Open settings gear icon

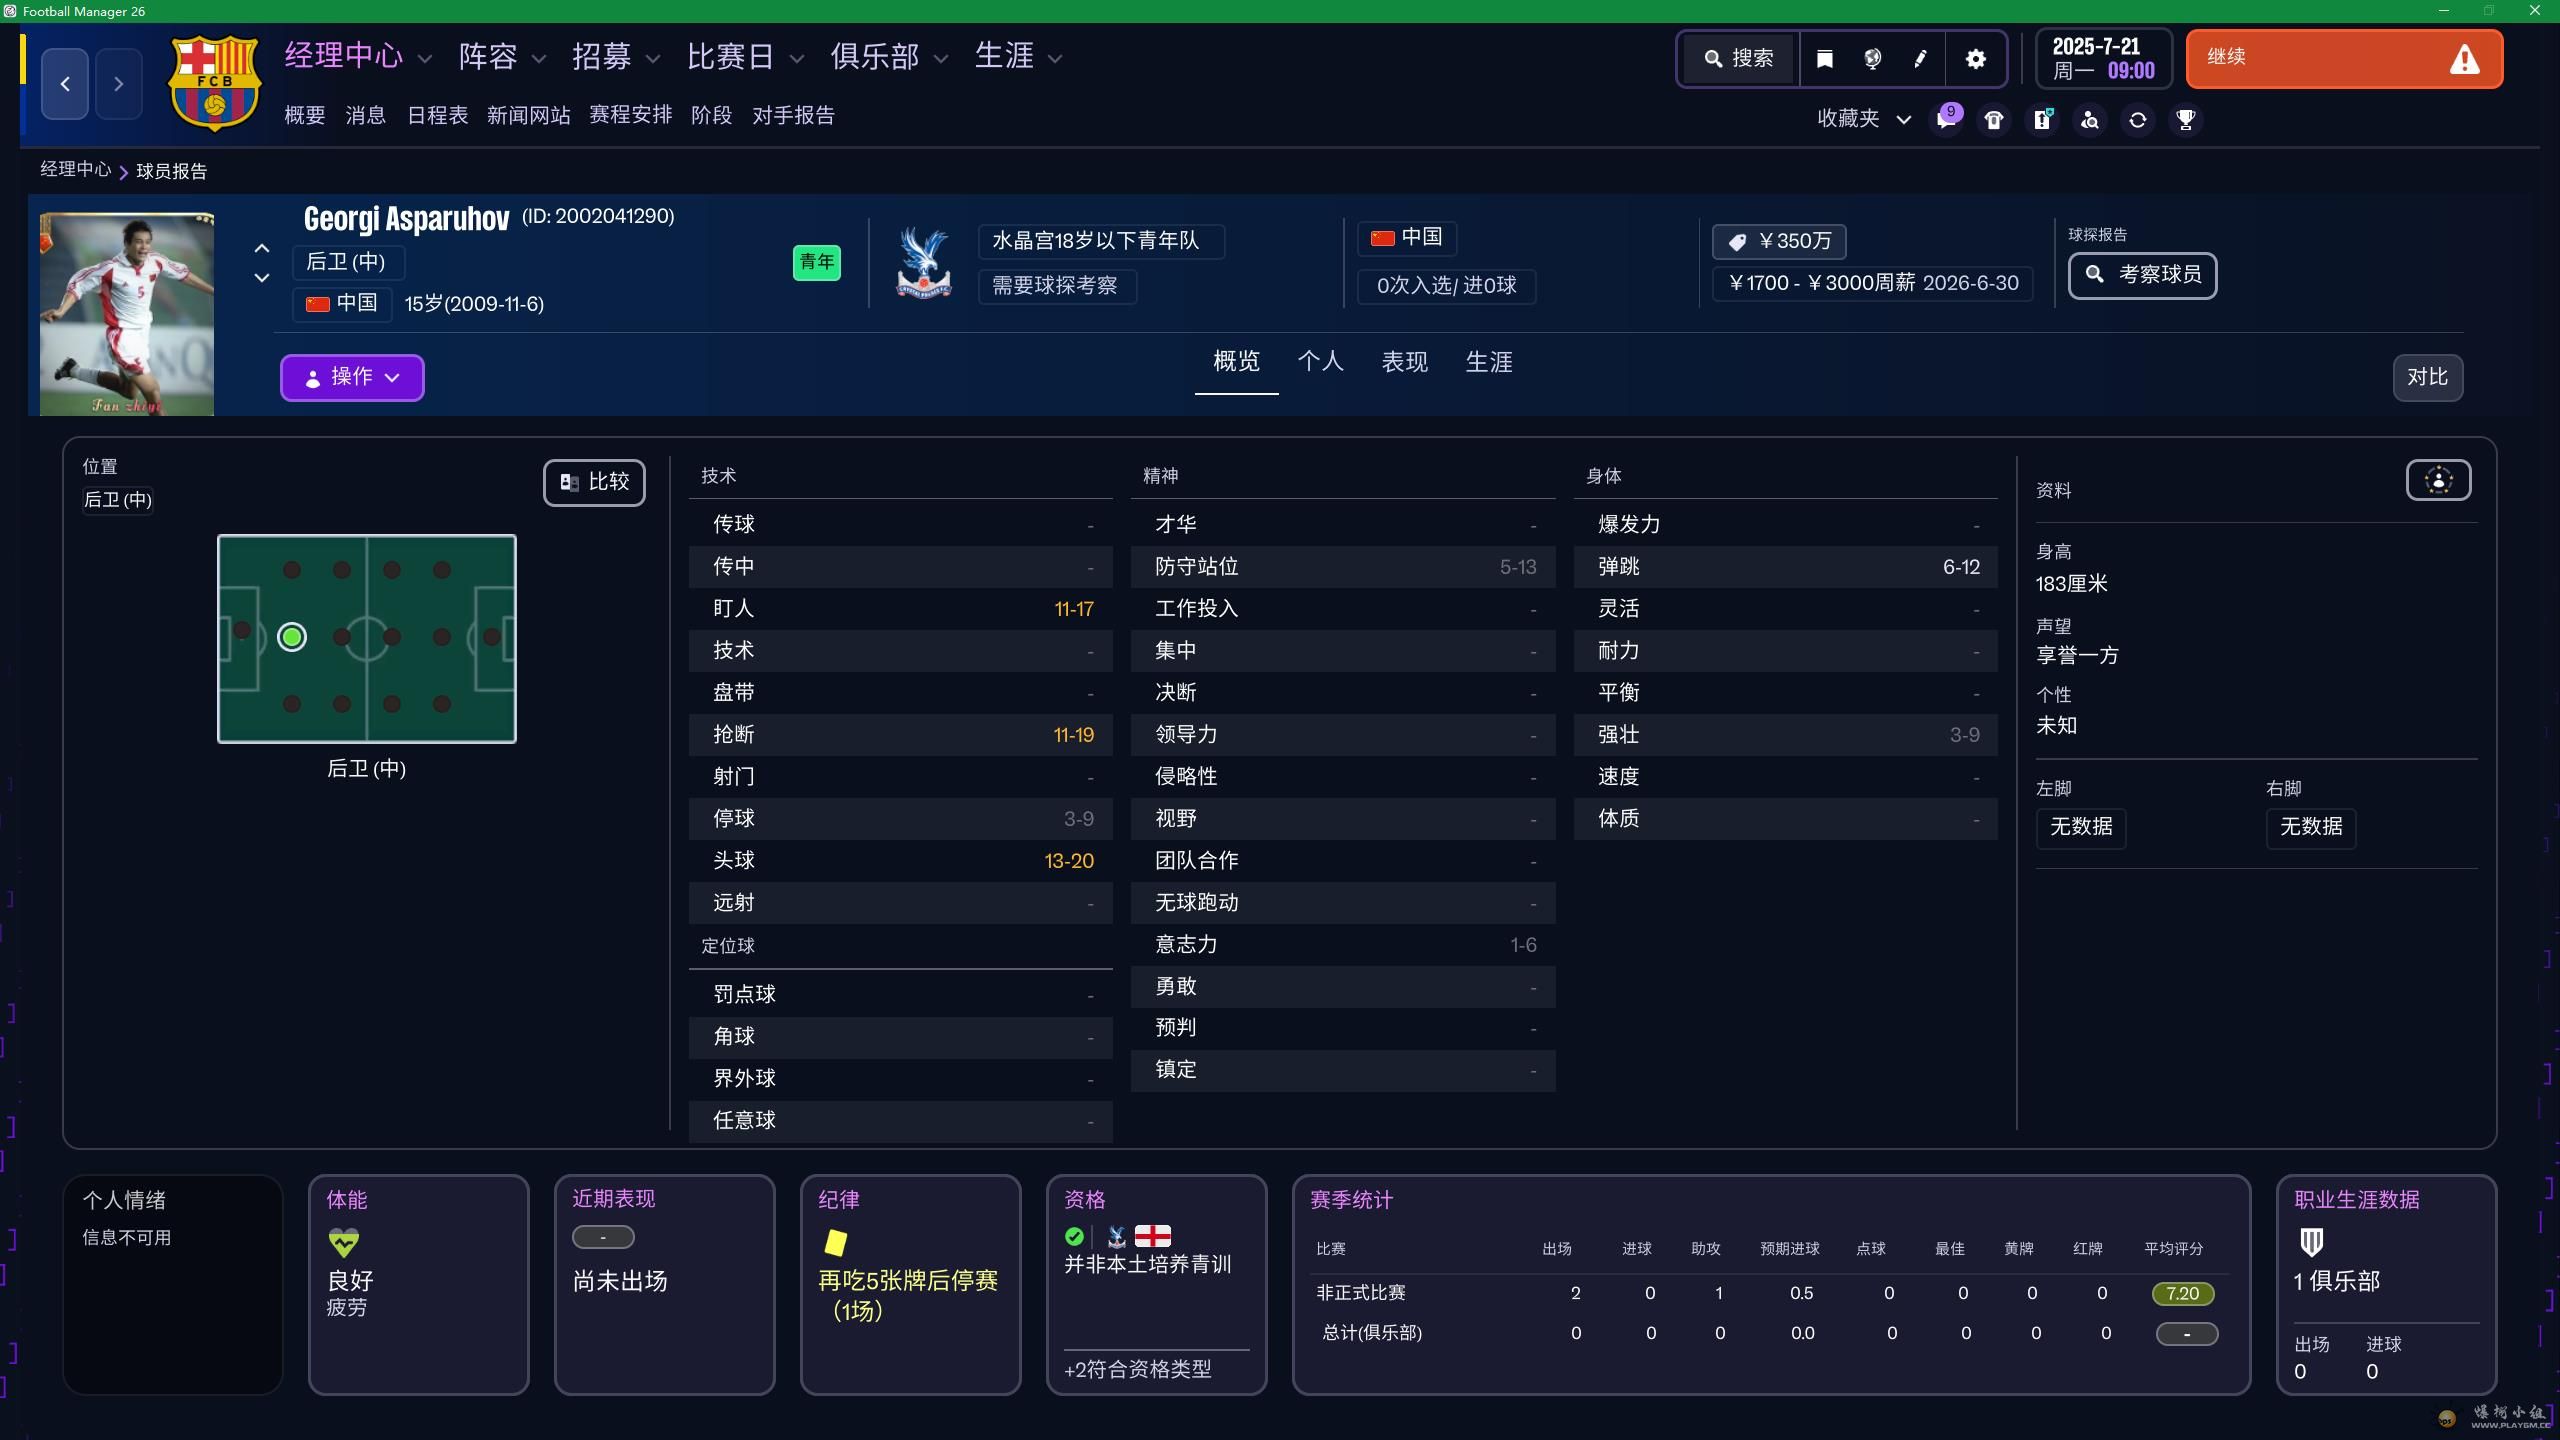[x=1975, y=59]
